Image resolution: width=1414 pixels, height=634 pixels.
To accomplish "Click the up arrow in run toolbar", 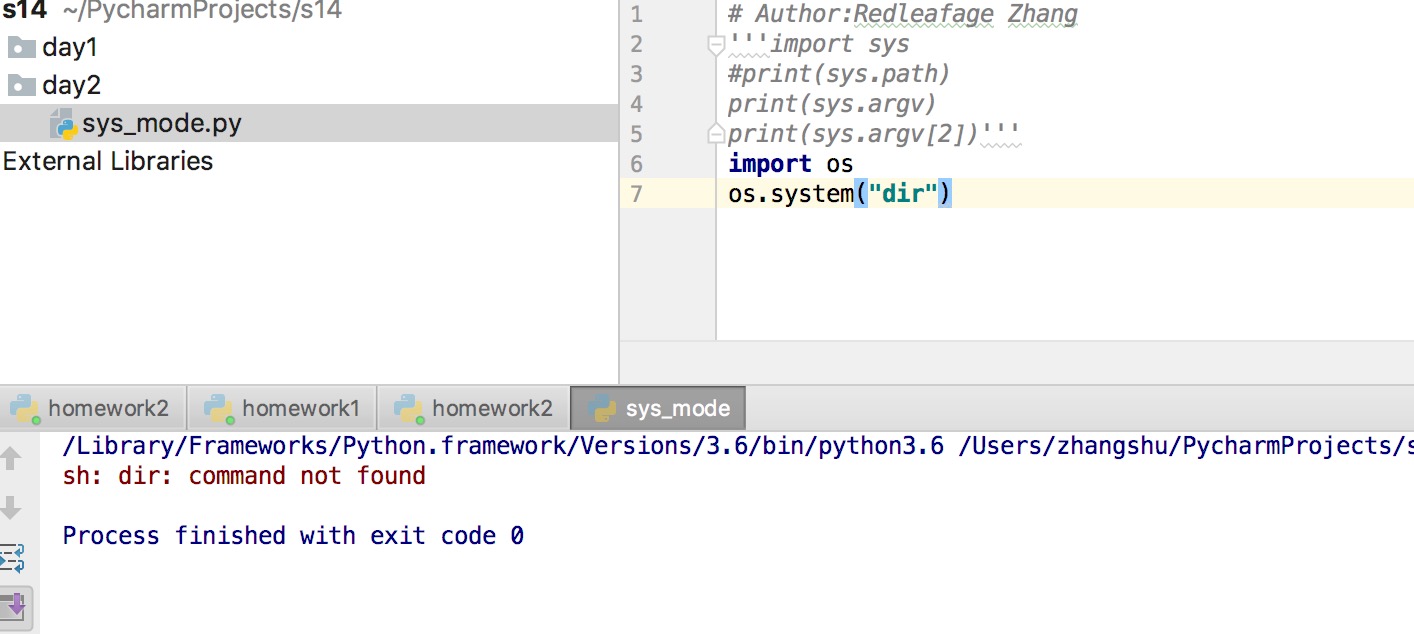I will coord(11,459).
